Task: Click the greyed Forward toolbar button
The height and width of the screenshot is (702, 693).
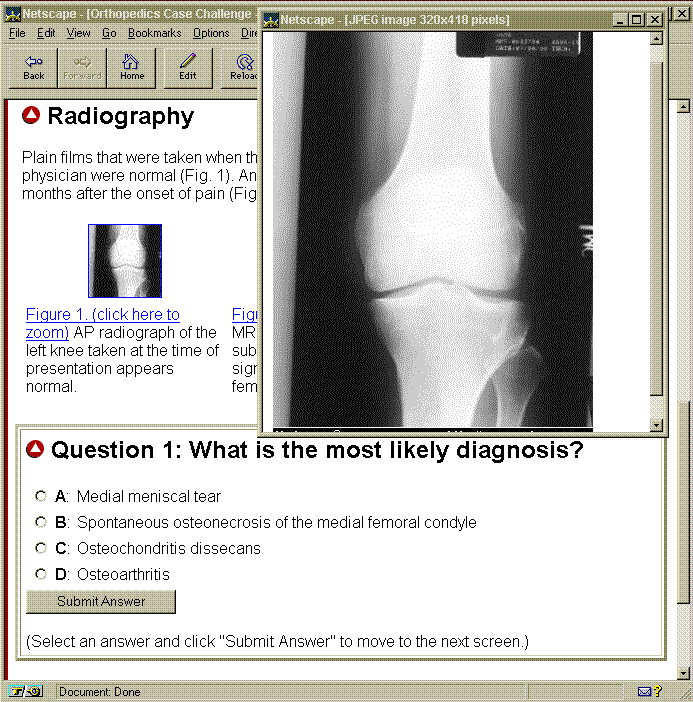Action: pyautogui.click(x=82, y=68)
